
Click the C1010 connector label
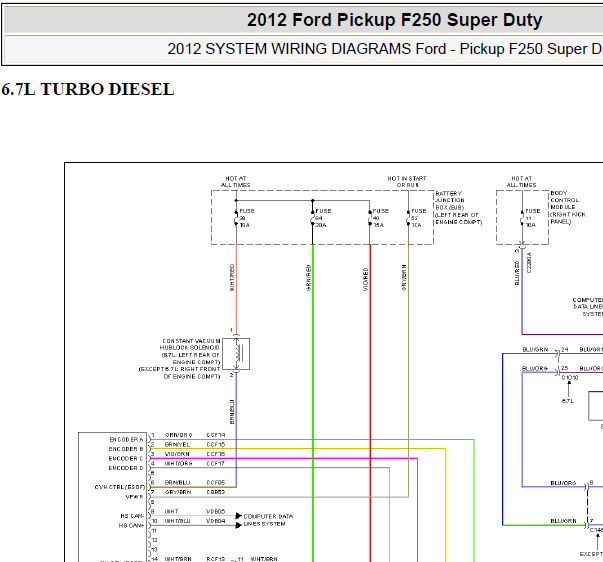(x=570, y=378)
